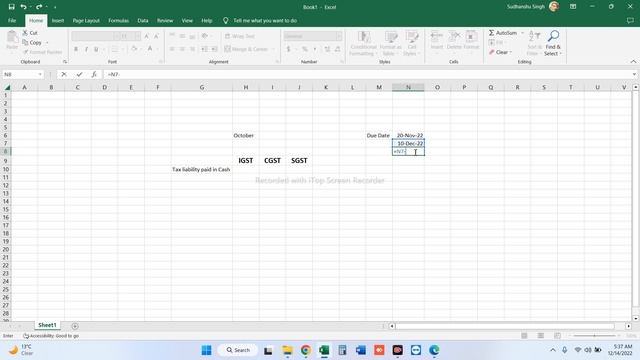Image resolution: width=640 pixels, height=360 pixels.
Task: Open the Copy dropdown arrow
Action: tap(47, 42)
